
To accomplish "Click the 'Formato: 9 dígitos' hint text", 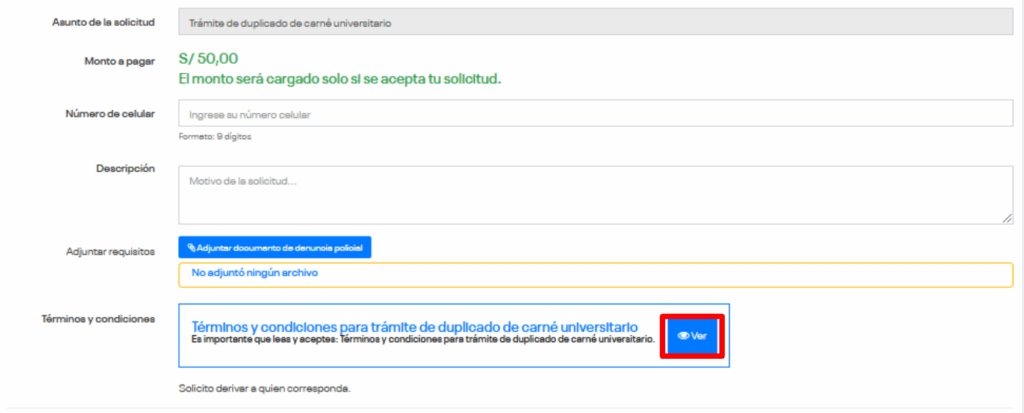I will (x=214, y=136).
